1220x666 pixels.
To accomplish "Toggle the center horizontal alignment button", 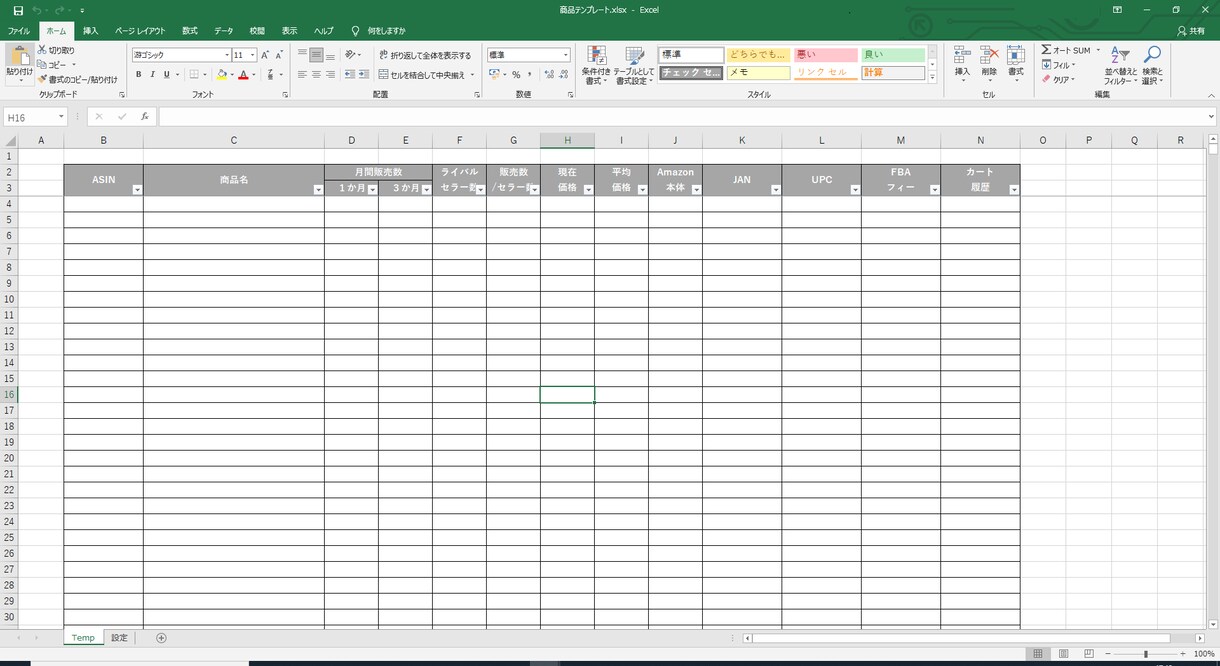I will point(316,74).
